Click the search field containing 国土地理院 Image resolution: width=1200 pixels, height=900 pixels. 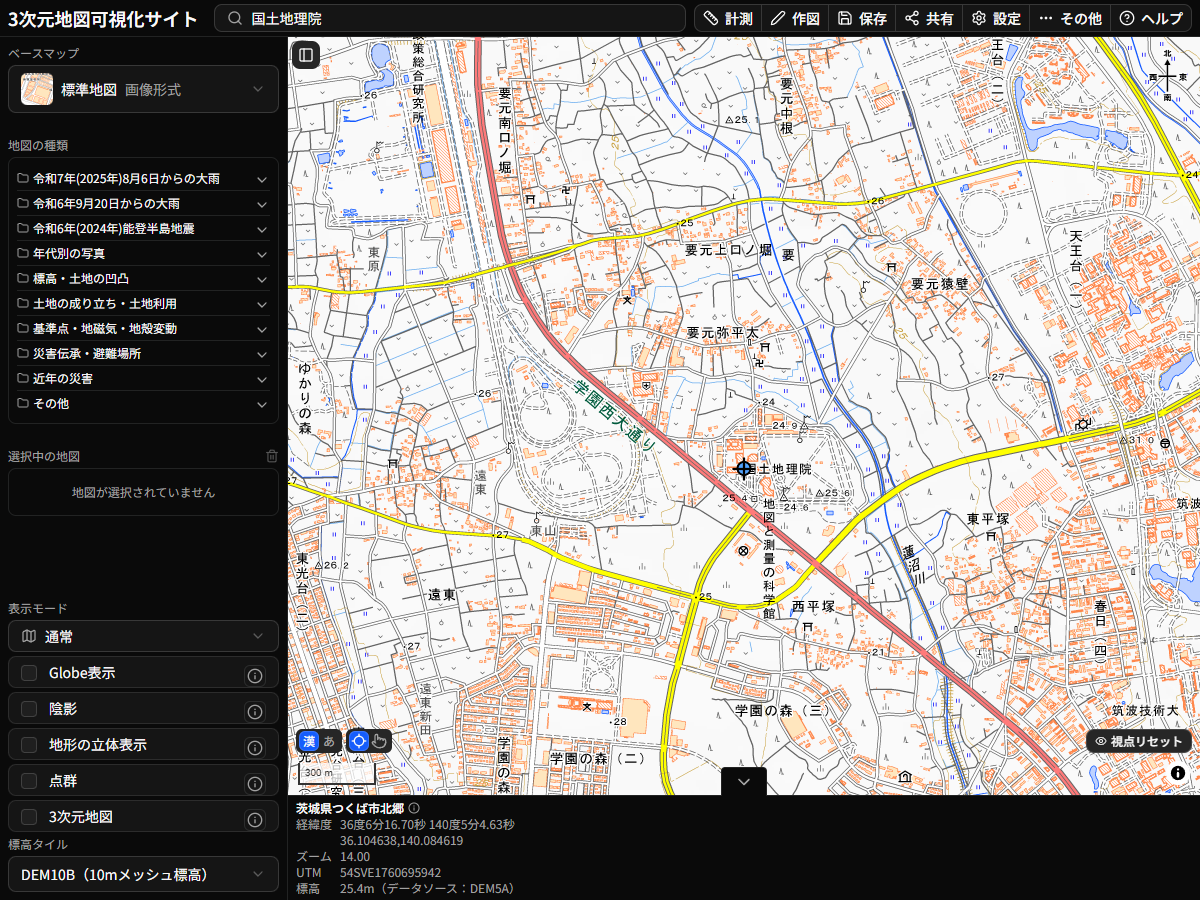coord(451,18)
